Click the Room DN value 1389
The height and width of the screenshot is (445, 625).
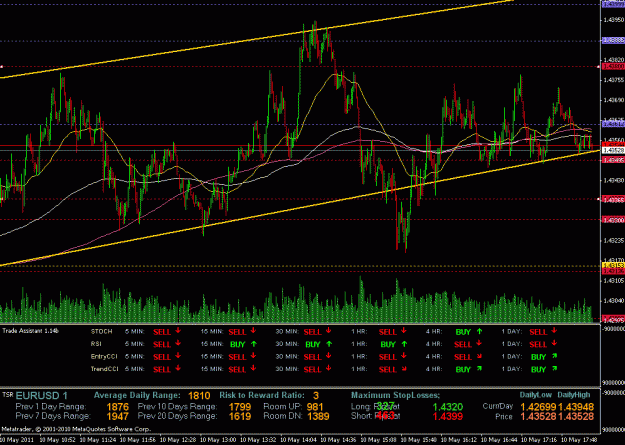(318, 417)
